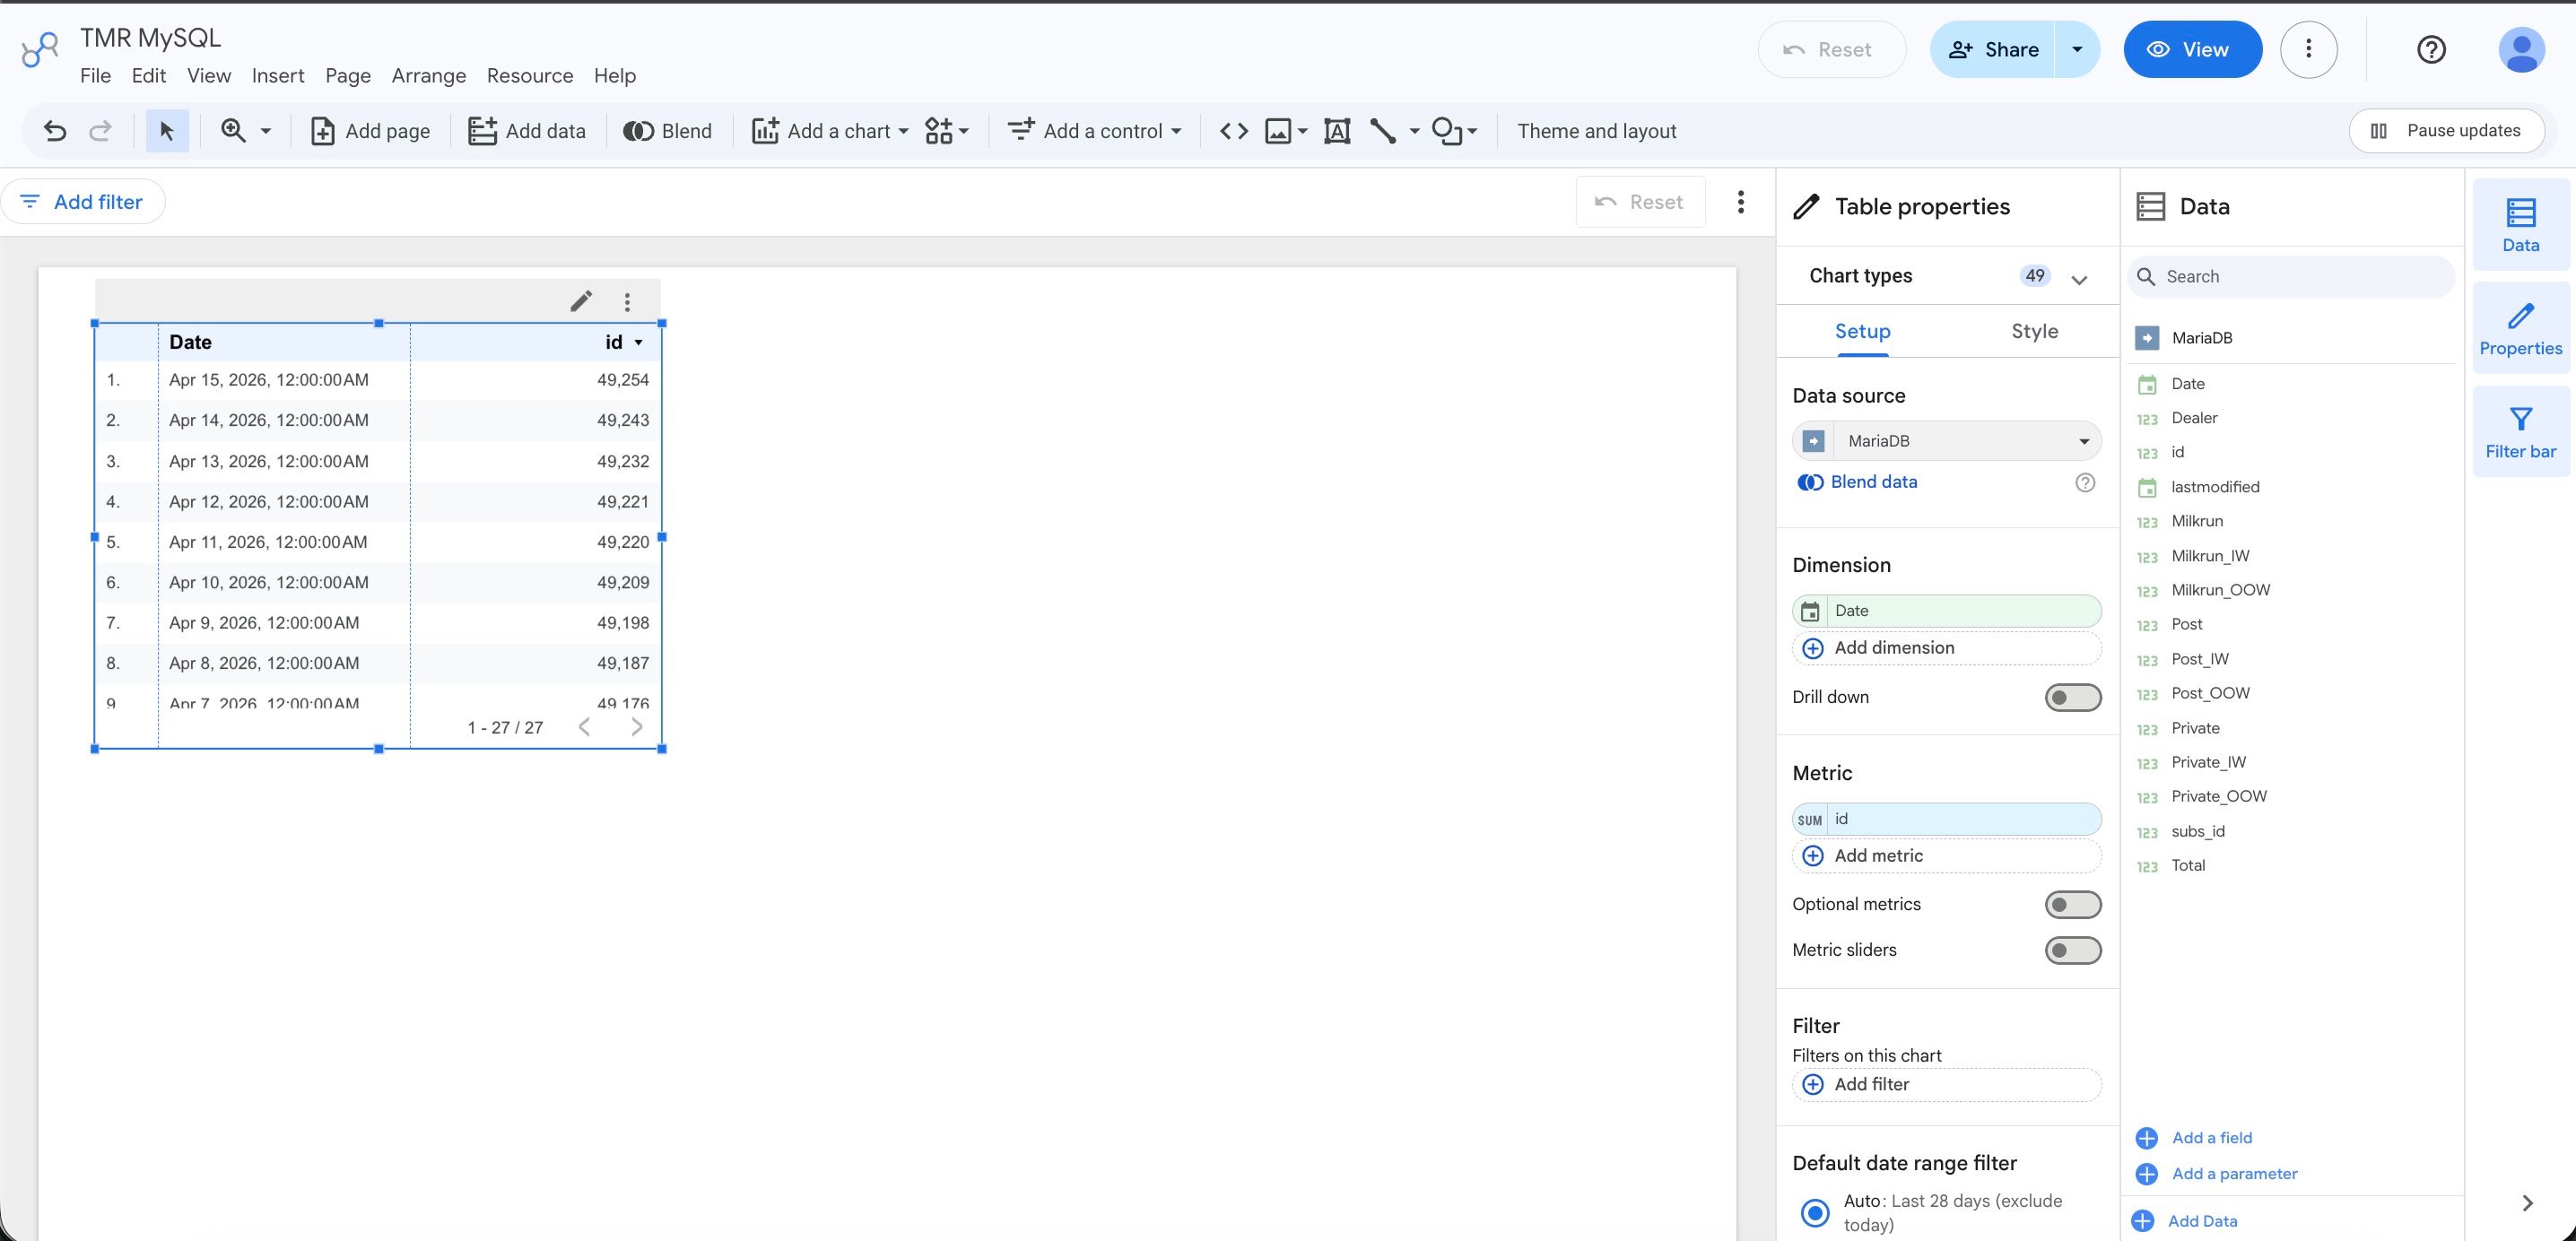Click the help question mark icon
The height and width of the screenshot is (1241, 2576).
[x=2430, y=49]
